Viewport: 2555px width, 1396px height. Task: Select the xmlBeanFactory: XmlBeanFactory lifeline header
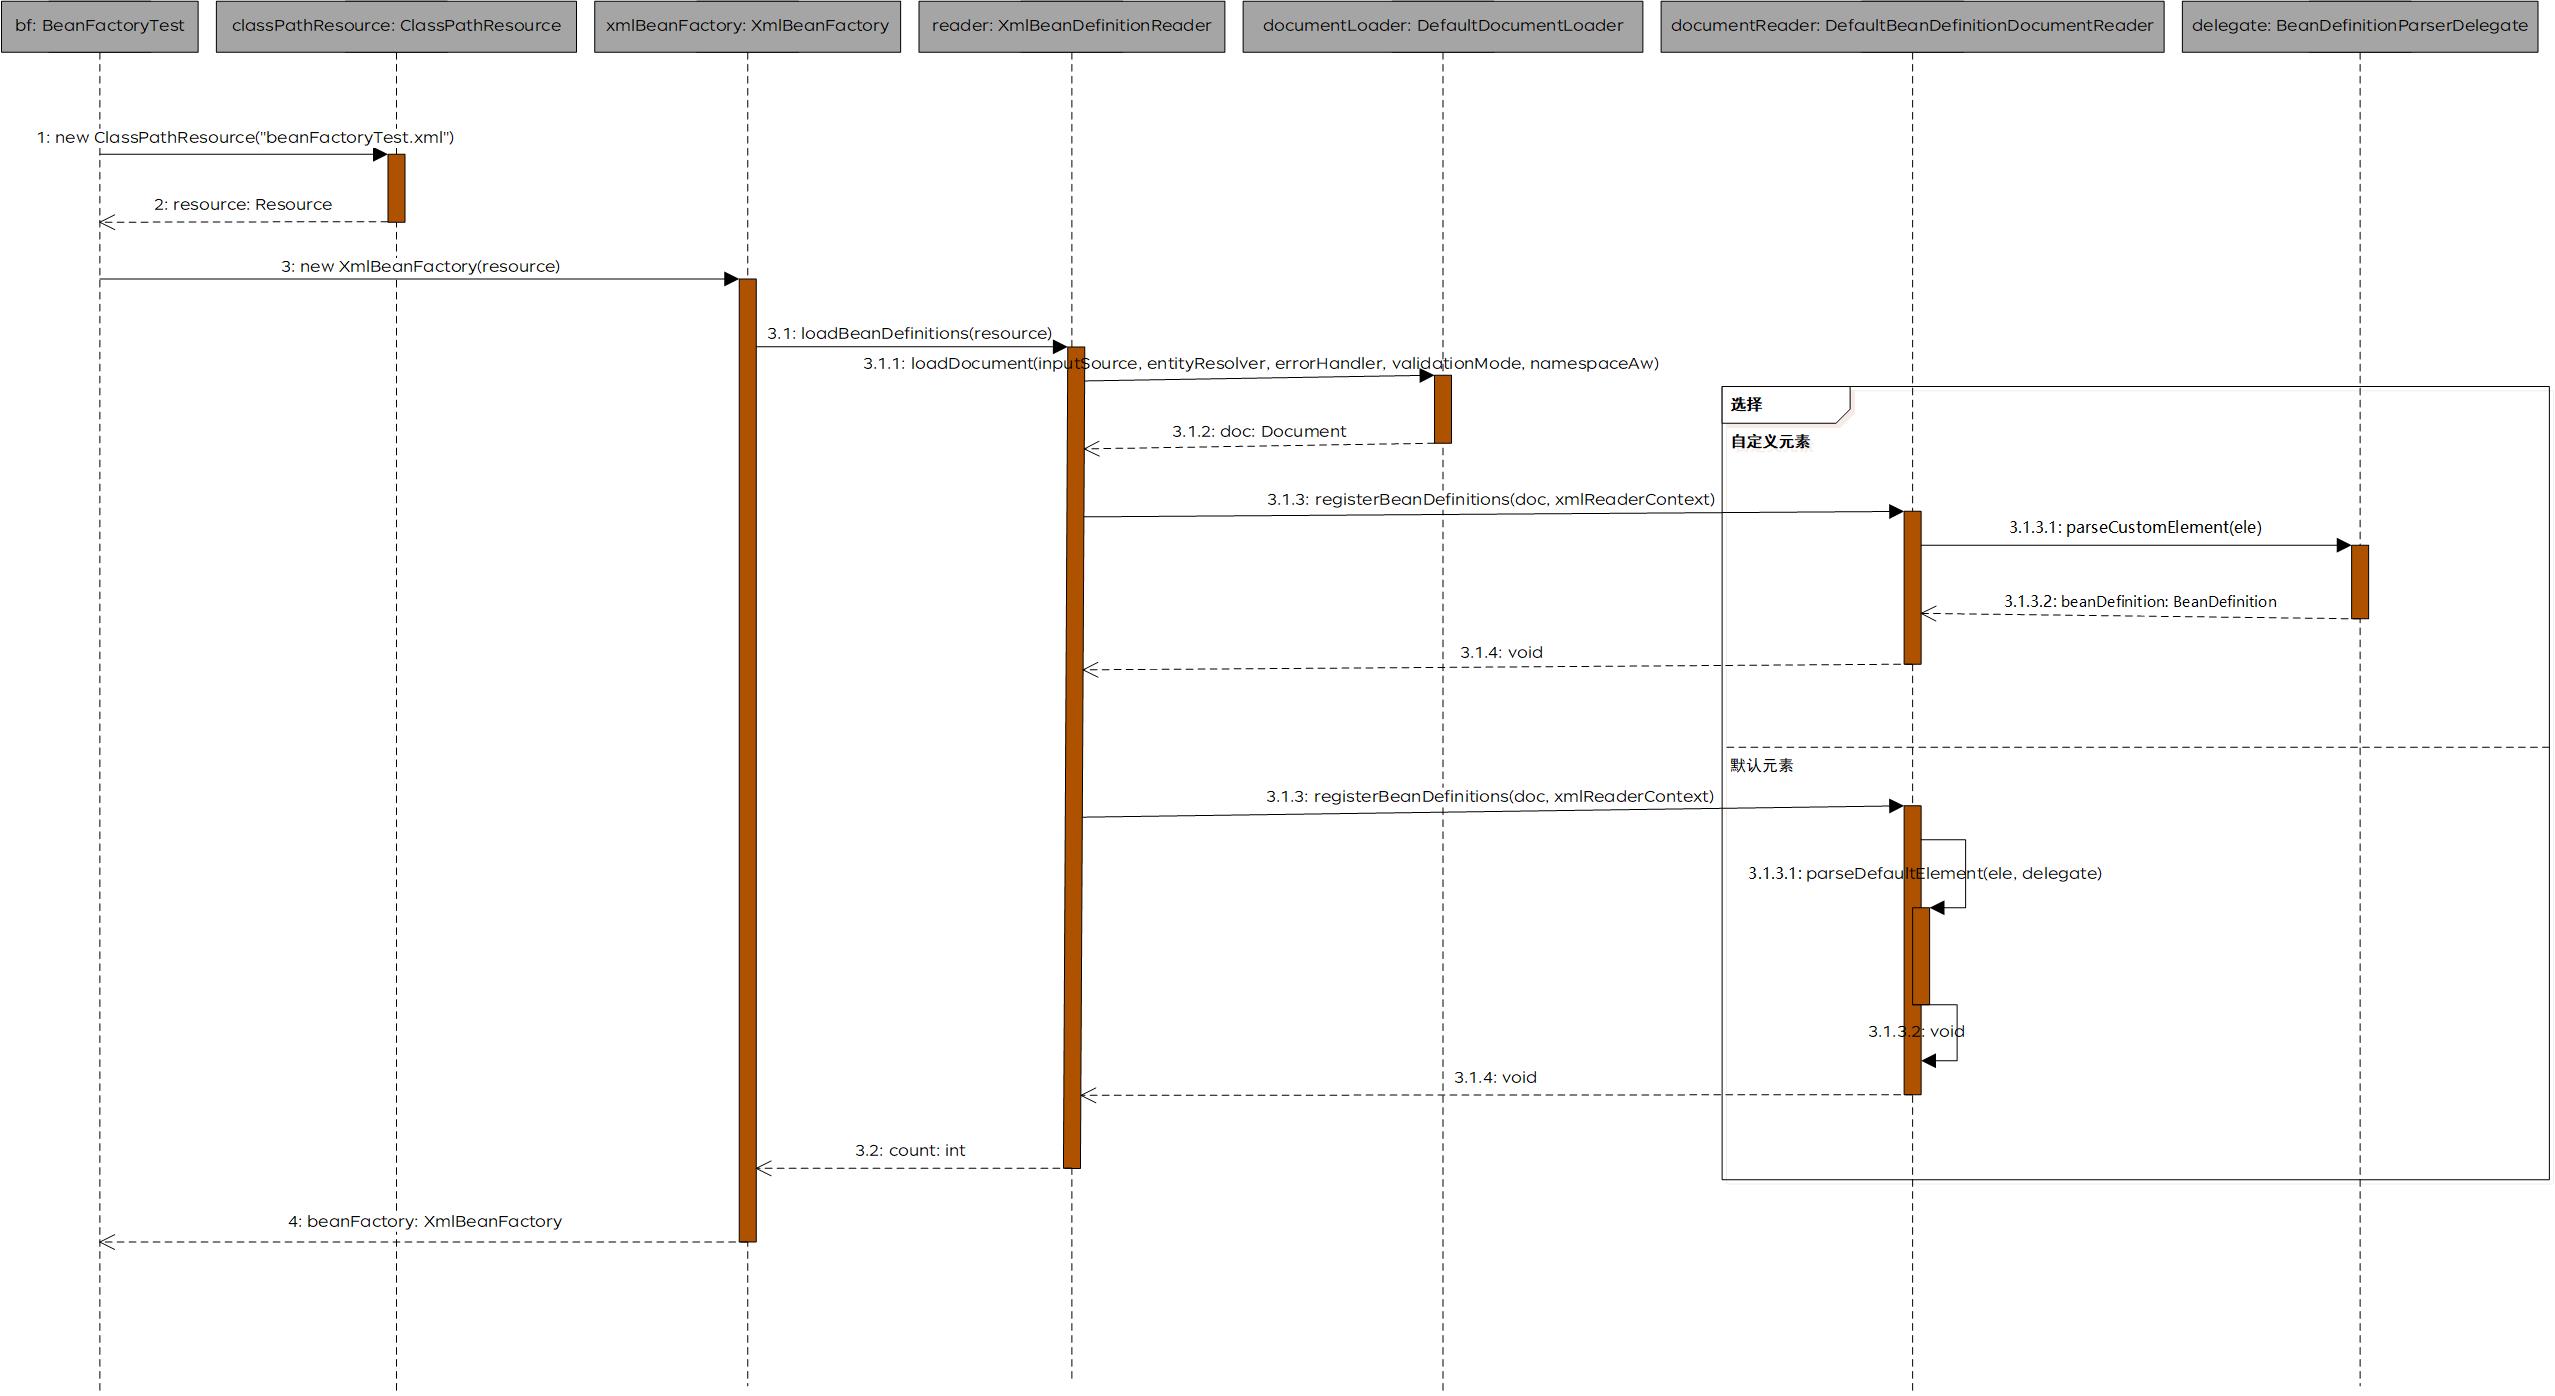click(747, 26)
